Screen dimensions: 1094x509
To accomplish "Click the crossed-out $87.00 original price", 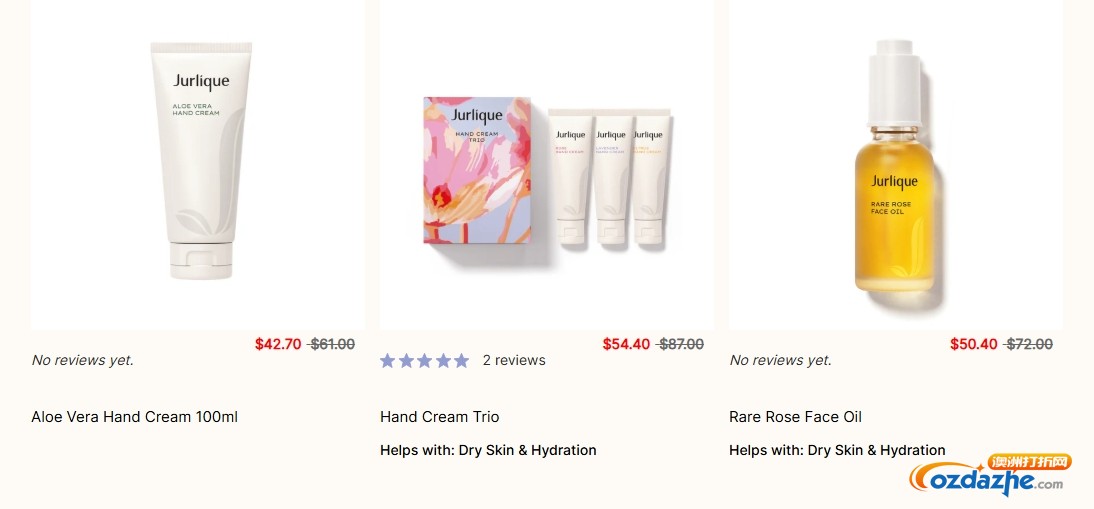I will point(681,344).
